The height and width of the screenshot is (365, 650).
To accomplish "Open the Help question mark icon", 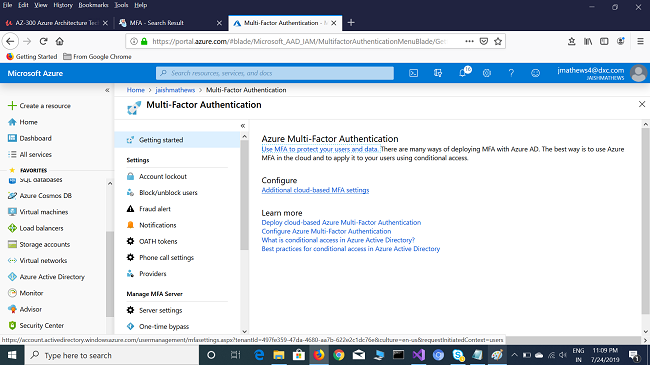I will coord(511,73).
